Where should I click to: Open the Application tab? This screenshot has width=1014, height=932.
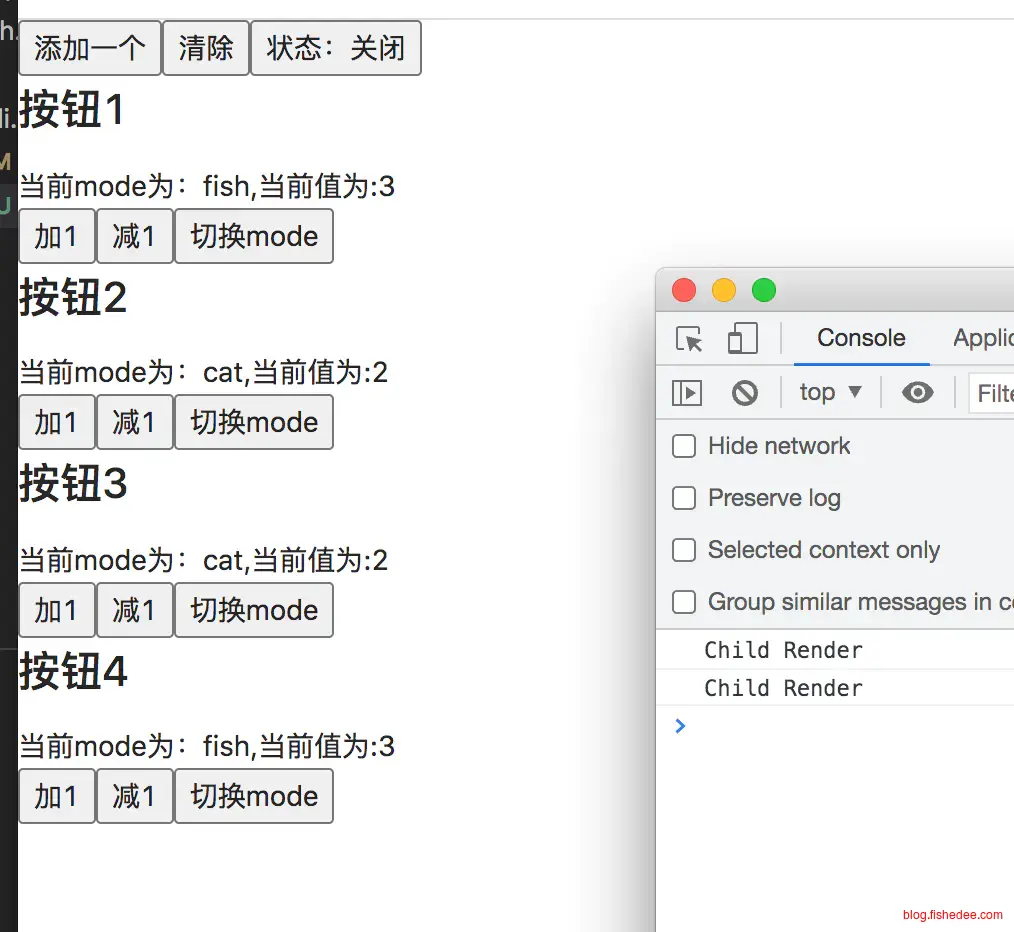pyautogui.click(x=983, y=338)
